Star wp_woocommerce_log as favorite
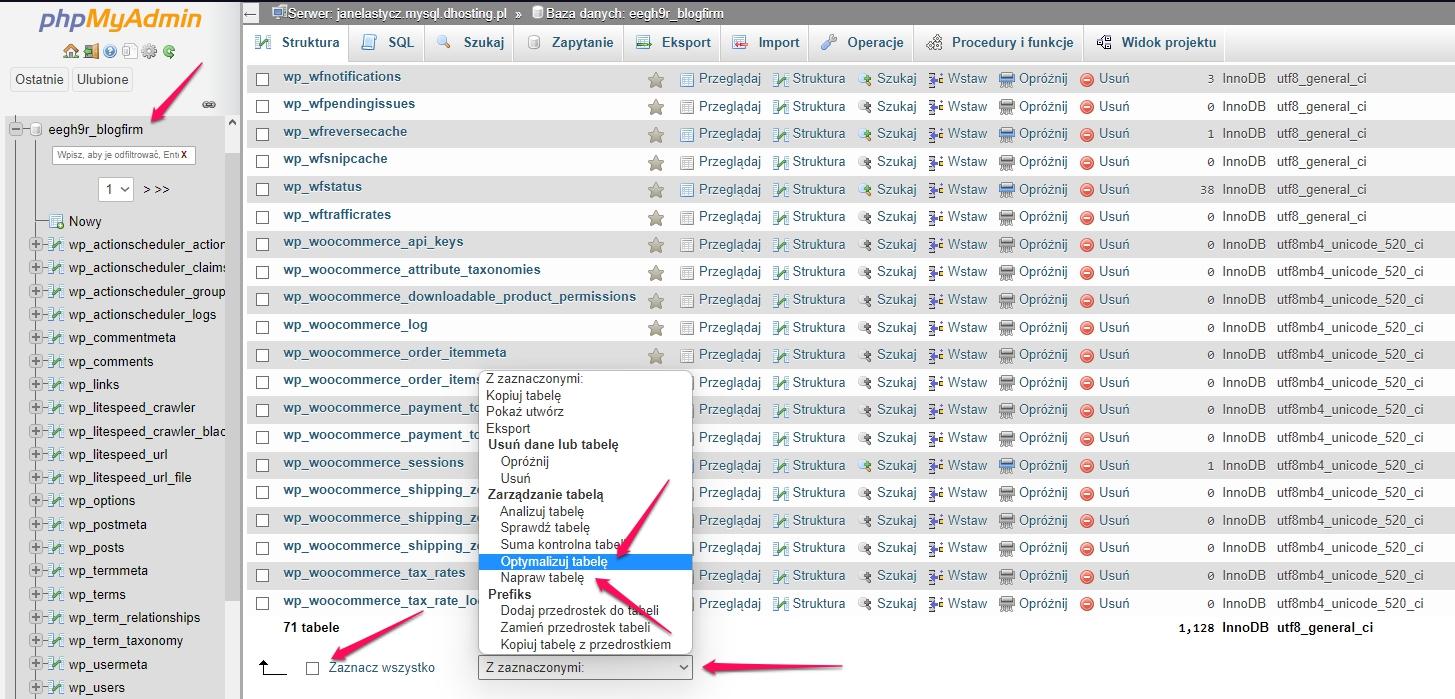Image resolution: width=1455 pixels, height=699 pixels. (x=656, y=328)
